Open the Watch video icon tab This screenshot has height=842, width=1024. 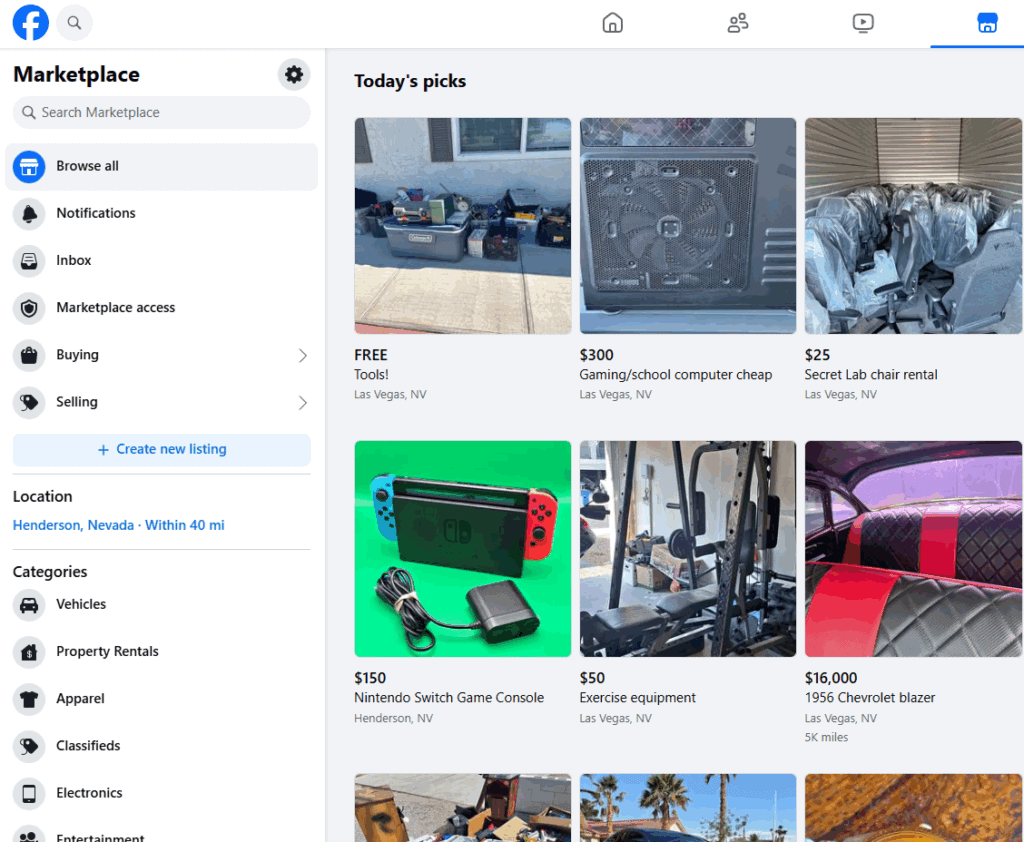[863, 23]
